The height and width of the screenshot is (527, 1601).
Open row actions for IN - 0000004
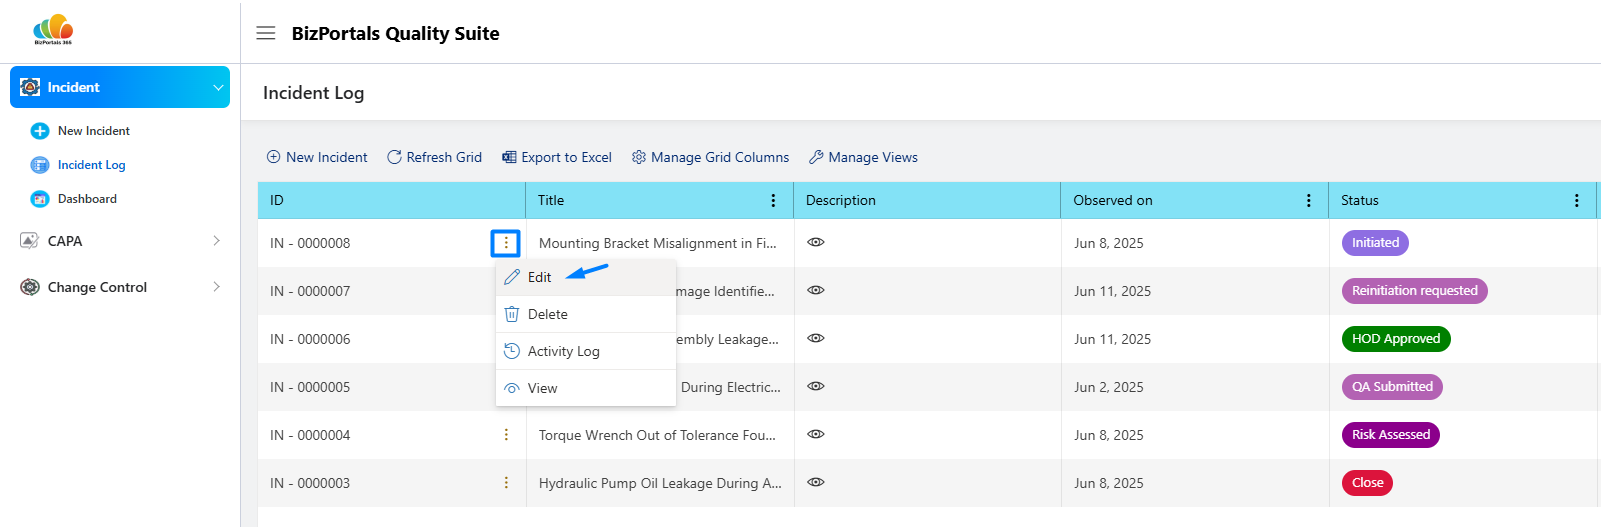[x=506, y=435]
